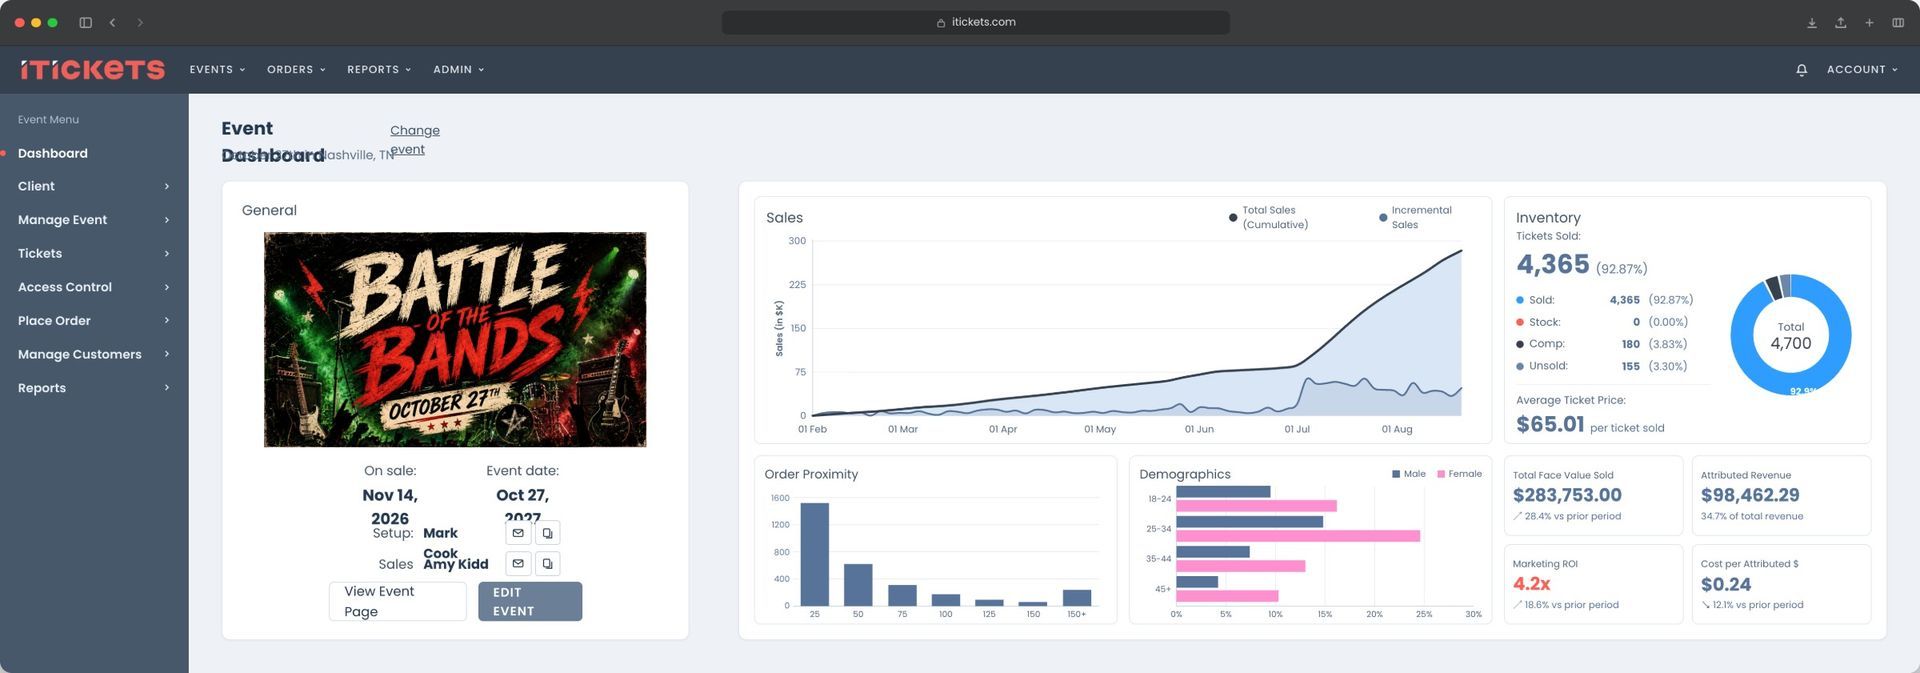Expand Manage Event in sidebar
Image resolution: width=1920 pixels, height=673 pixels.
click(x=94, y=220)
